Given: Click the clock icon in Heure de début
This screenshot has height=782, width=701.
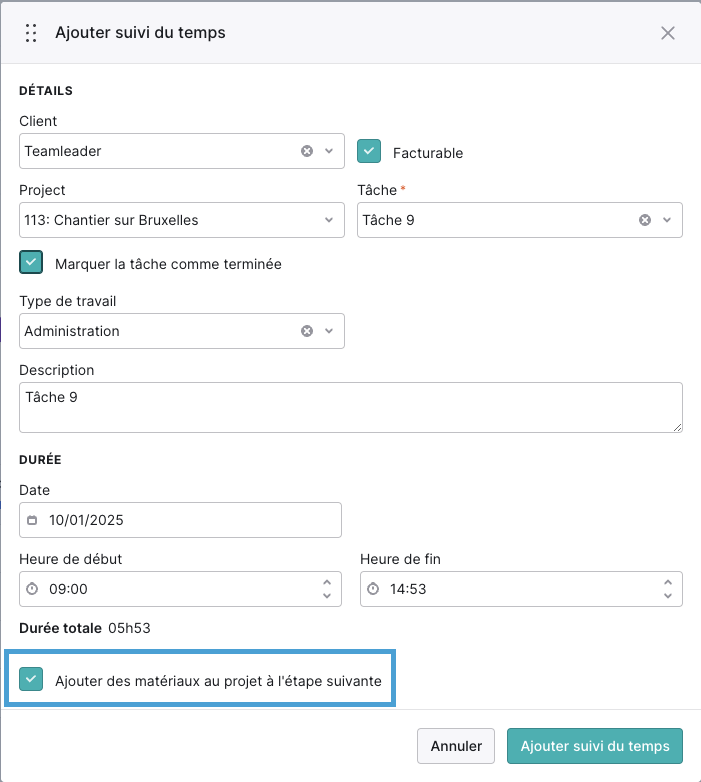Looking at the screenshot, I should pyautogui.click(x=32, y=589).
